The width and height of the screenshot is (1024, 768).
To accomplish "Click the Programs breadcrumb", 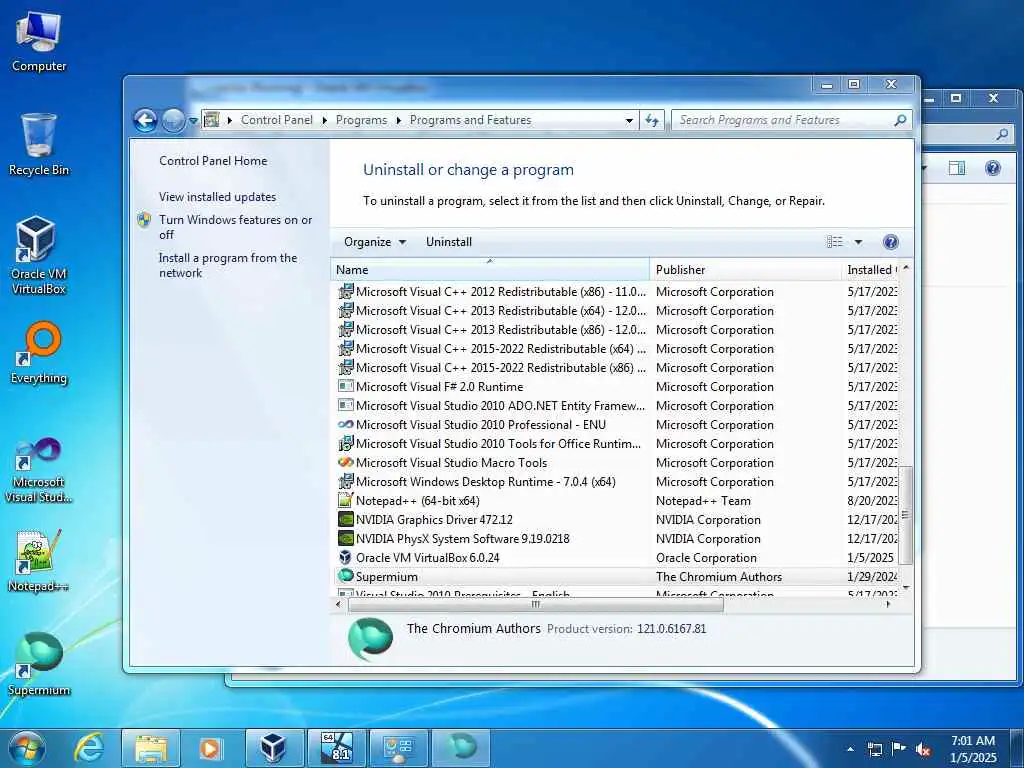I will [x=361, y=120].
